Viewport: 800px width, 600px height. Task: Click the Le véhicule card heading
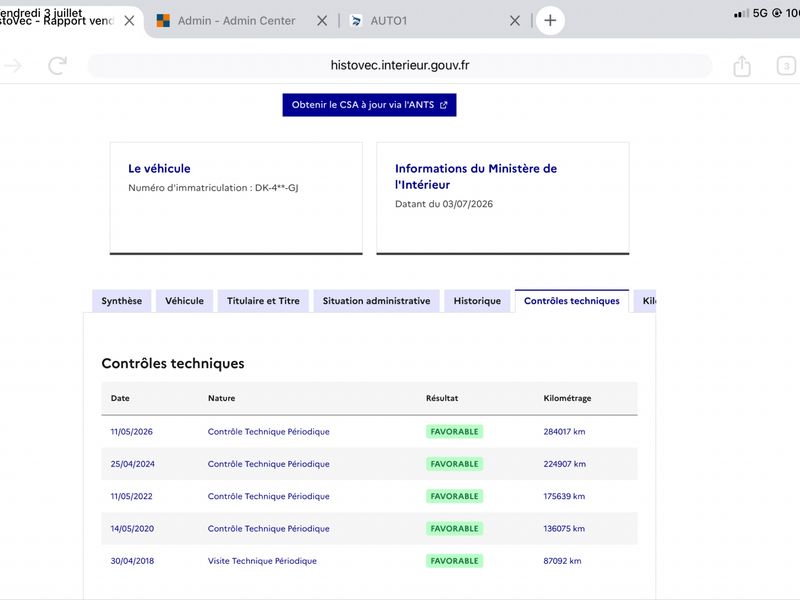click(159, 168)
